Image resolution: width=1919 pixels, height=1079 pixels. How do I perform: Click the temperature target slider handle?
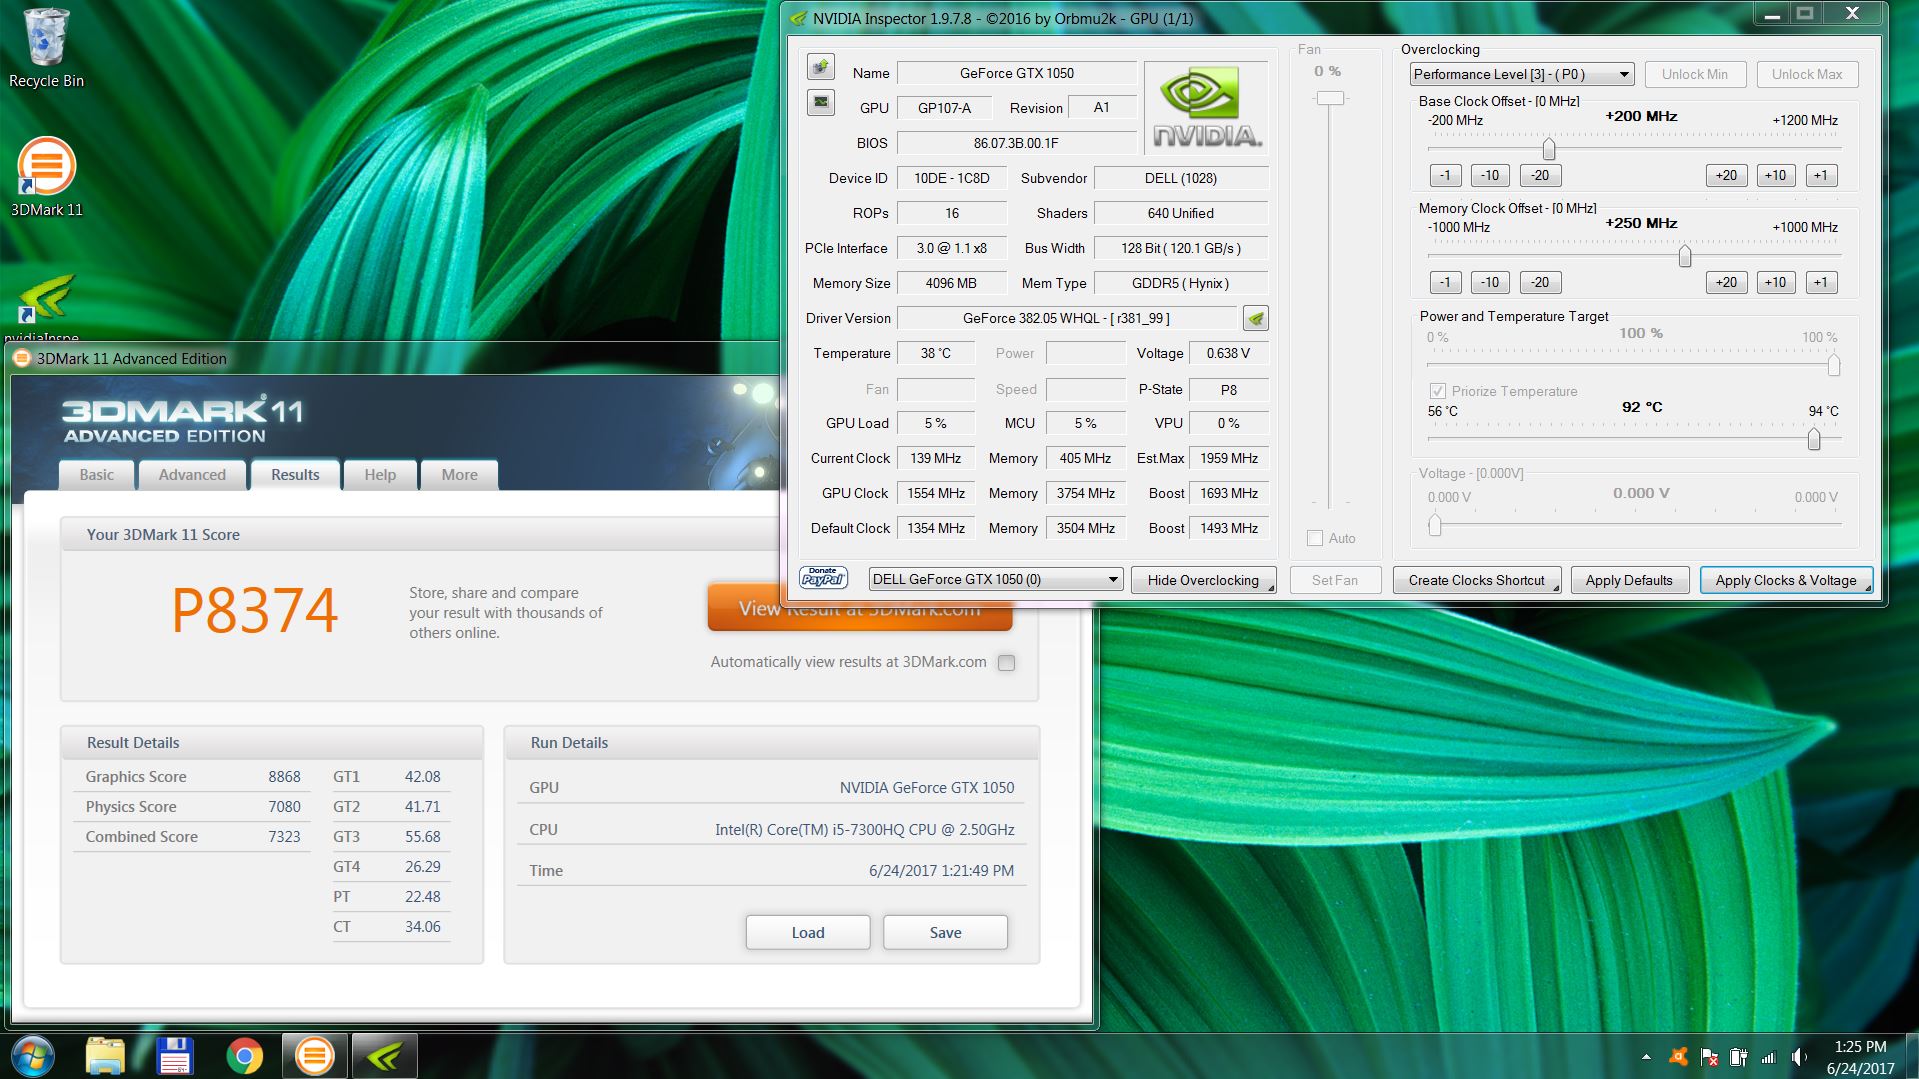[x=1814, y=439]
